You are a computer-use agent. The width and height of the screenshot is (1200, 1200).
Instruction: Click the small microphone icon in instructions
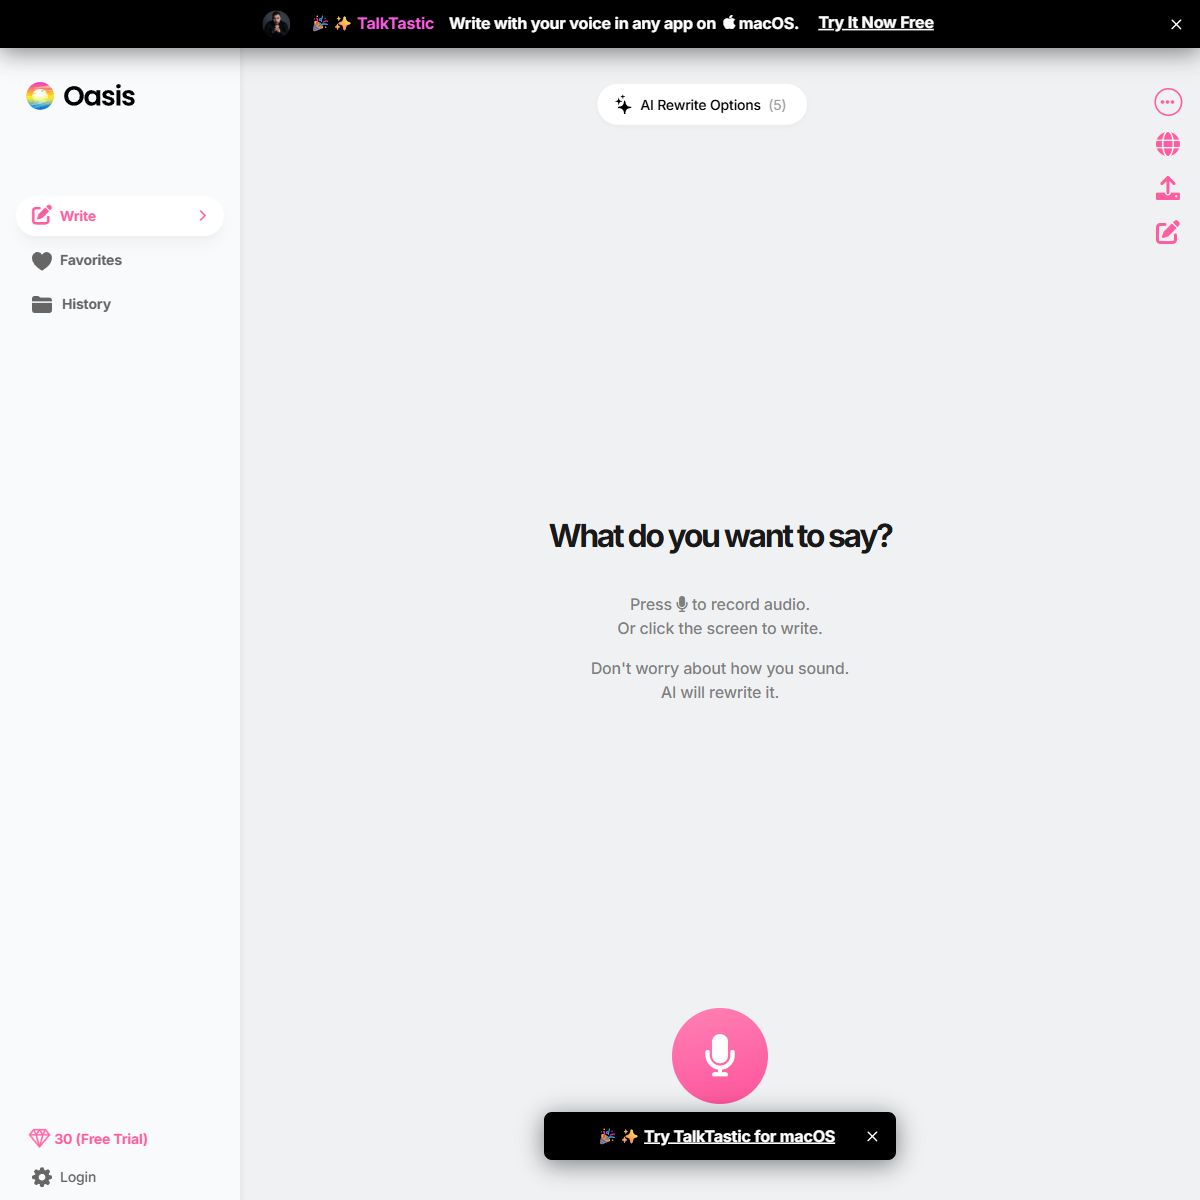click(x=682, y=604)
